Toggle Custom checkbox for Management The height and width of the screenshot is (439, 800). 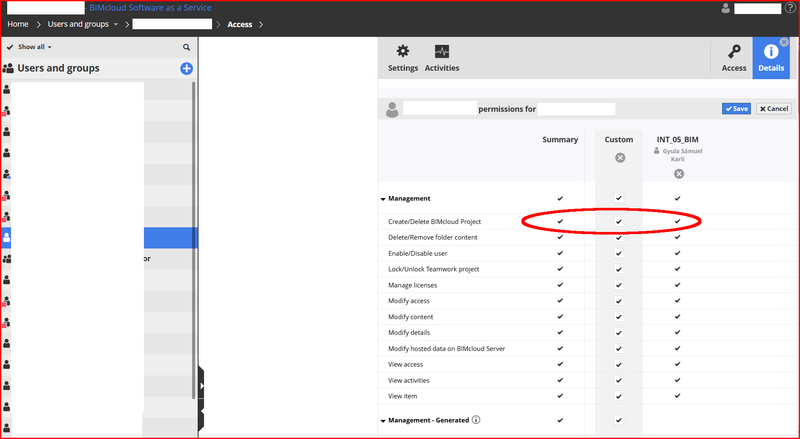point(619,198)
